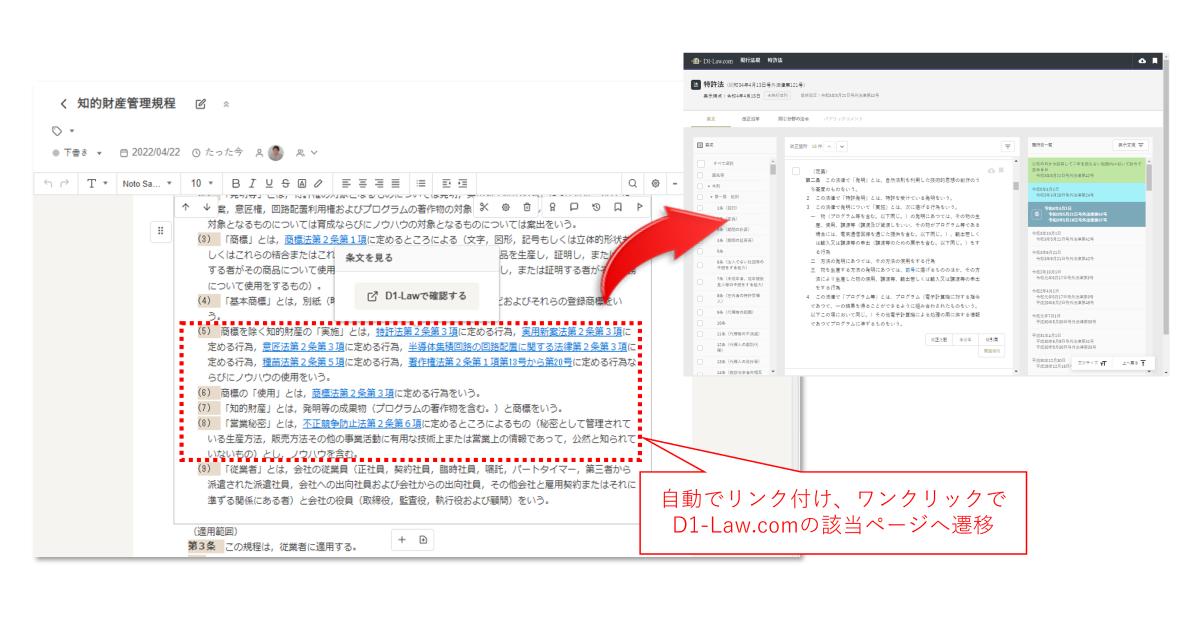Open the 下書き status dropdown
This screenshot has width=1200, height=630.
(79, 153)
